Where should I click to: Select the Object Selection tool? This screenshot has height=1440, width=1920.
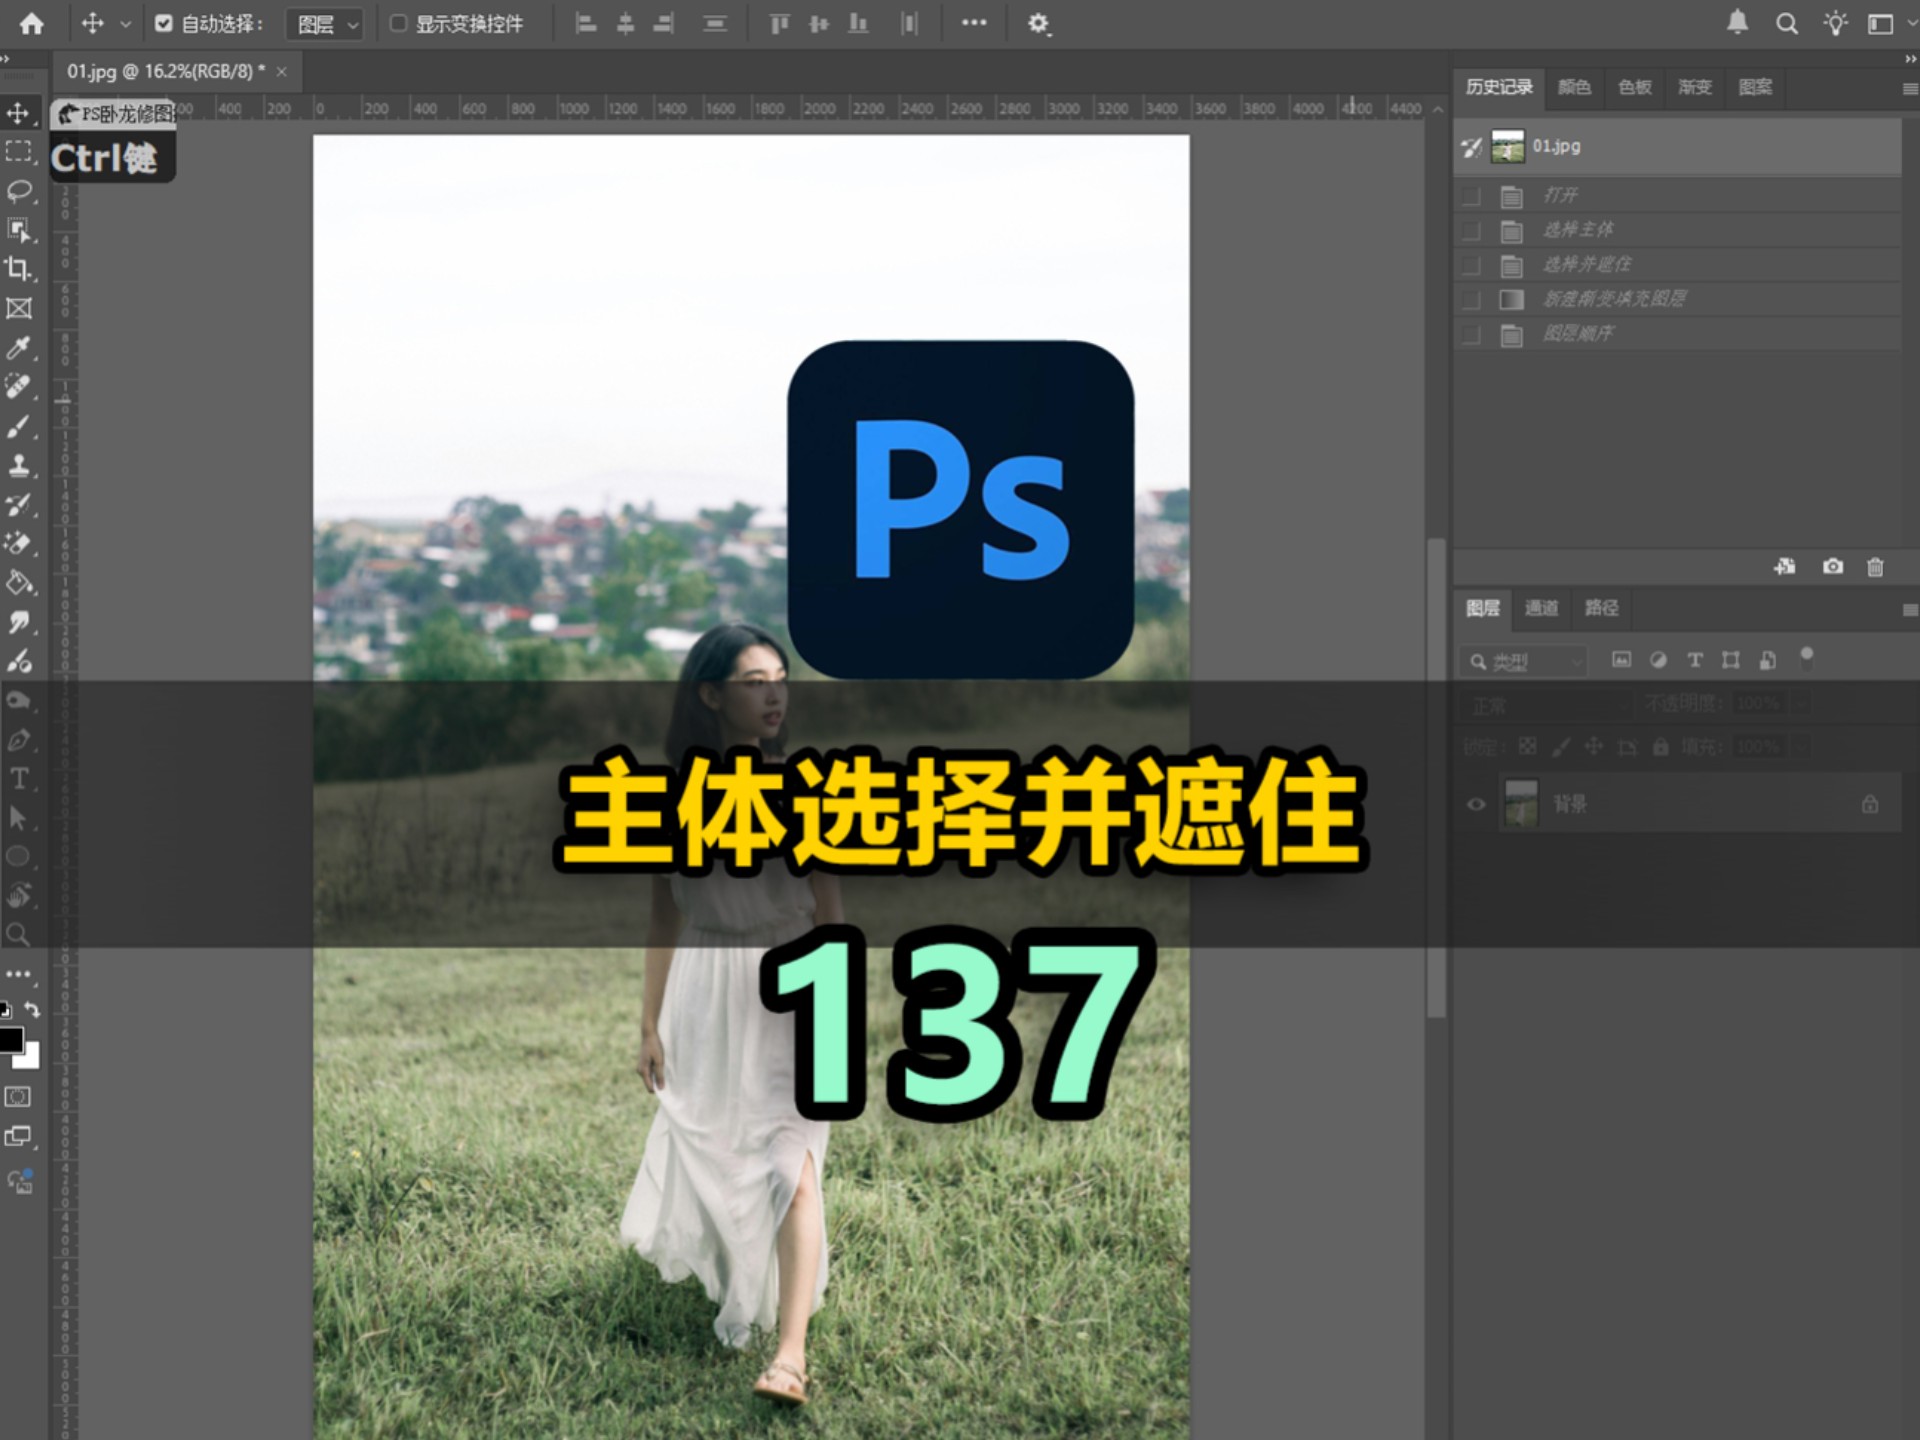pos(18,230)
